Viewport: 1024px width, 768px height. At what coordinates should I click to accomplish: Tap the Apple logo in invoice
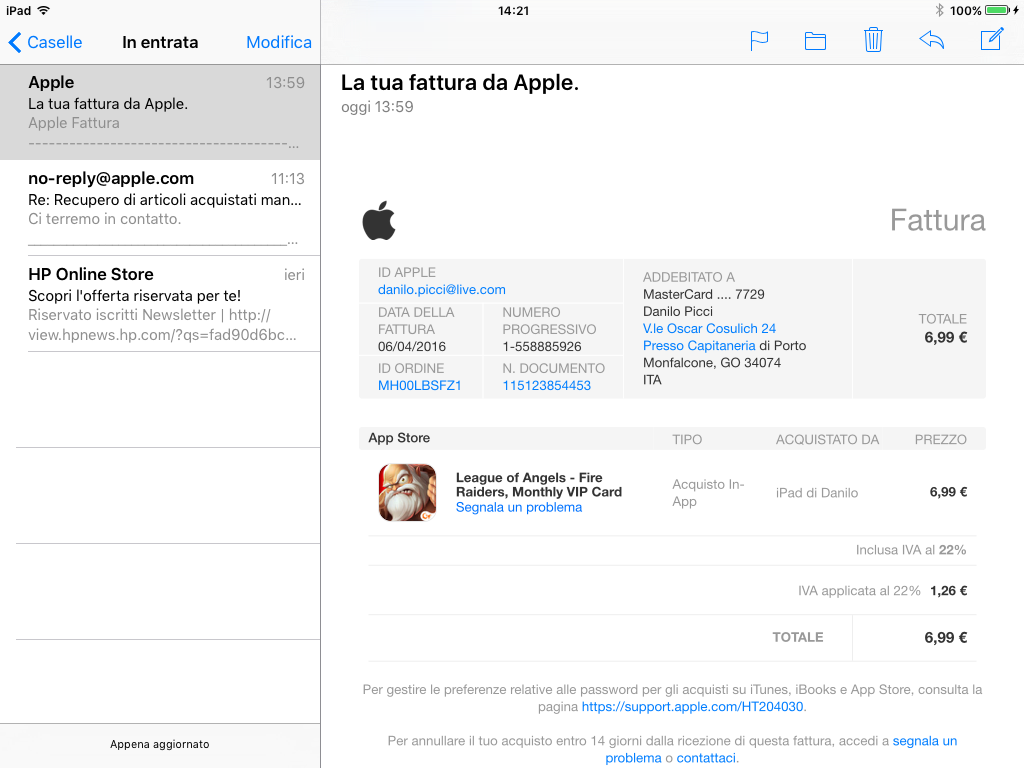(379, 221)
